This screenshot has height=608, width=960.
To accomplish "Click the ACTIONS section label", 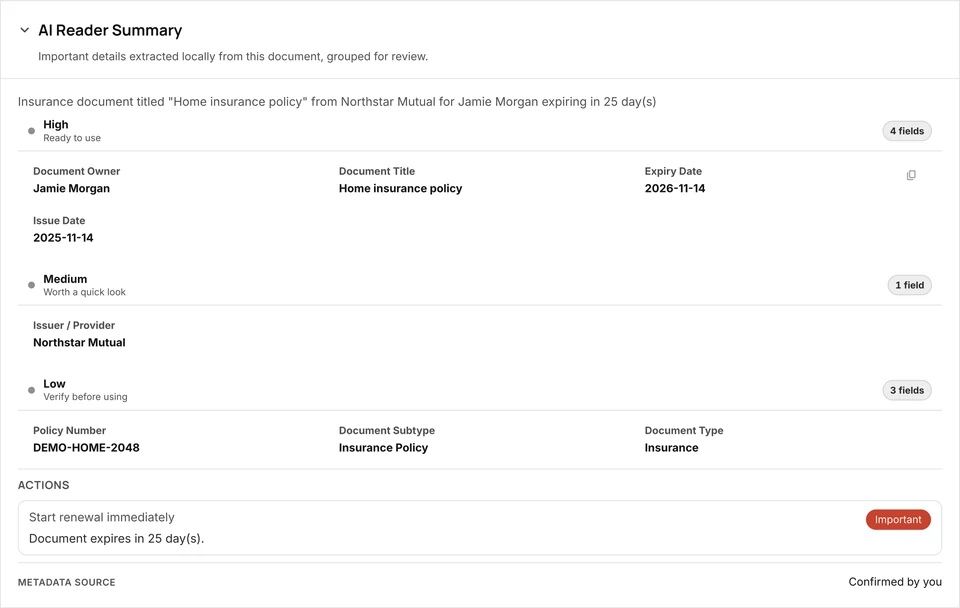I will (43, 486).
